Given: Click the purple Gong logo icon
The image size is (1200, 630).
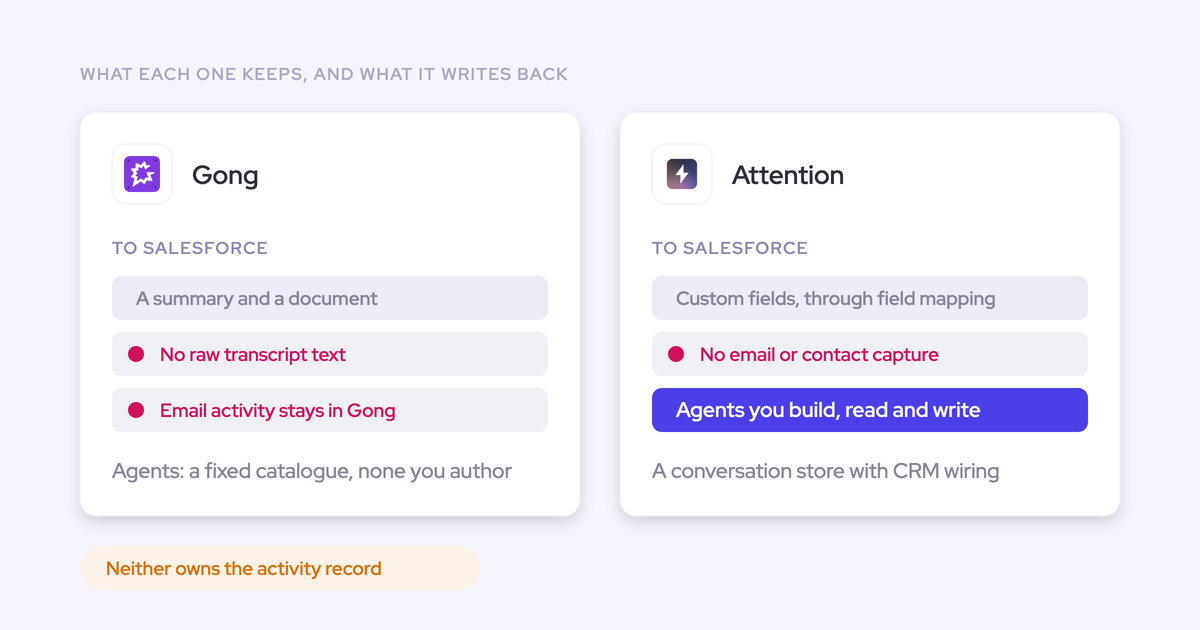Looking at the screenshot, I should tap(142, 174).
